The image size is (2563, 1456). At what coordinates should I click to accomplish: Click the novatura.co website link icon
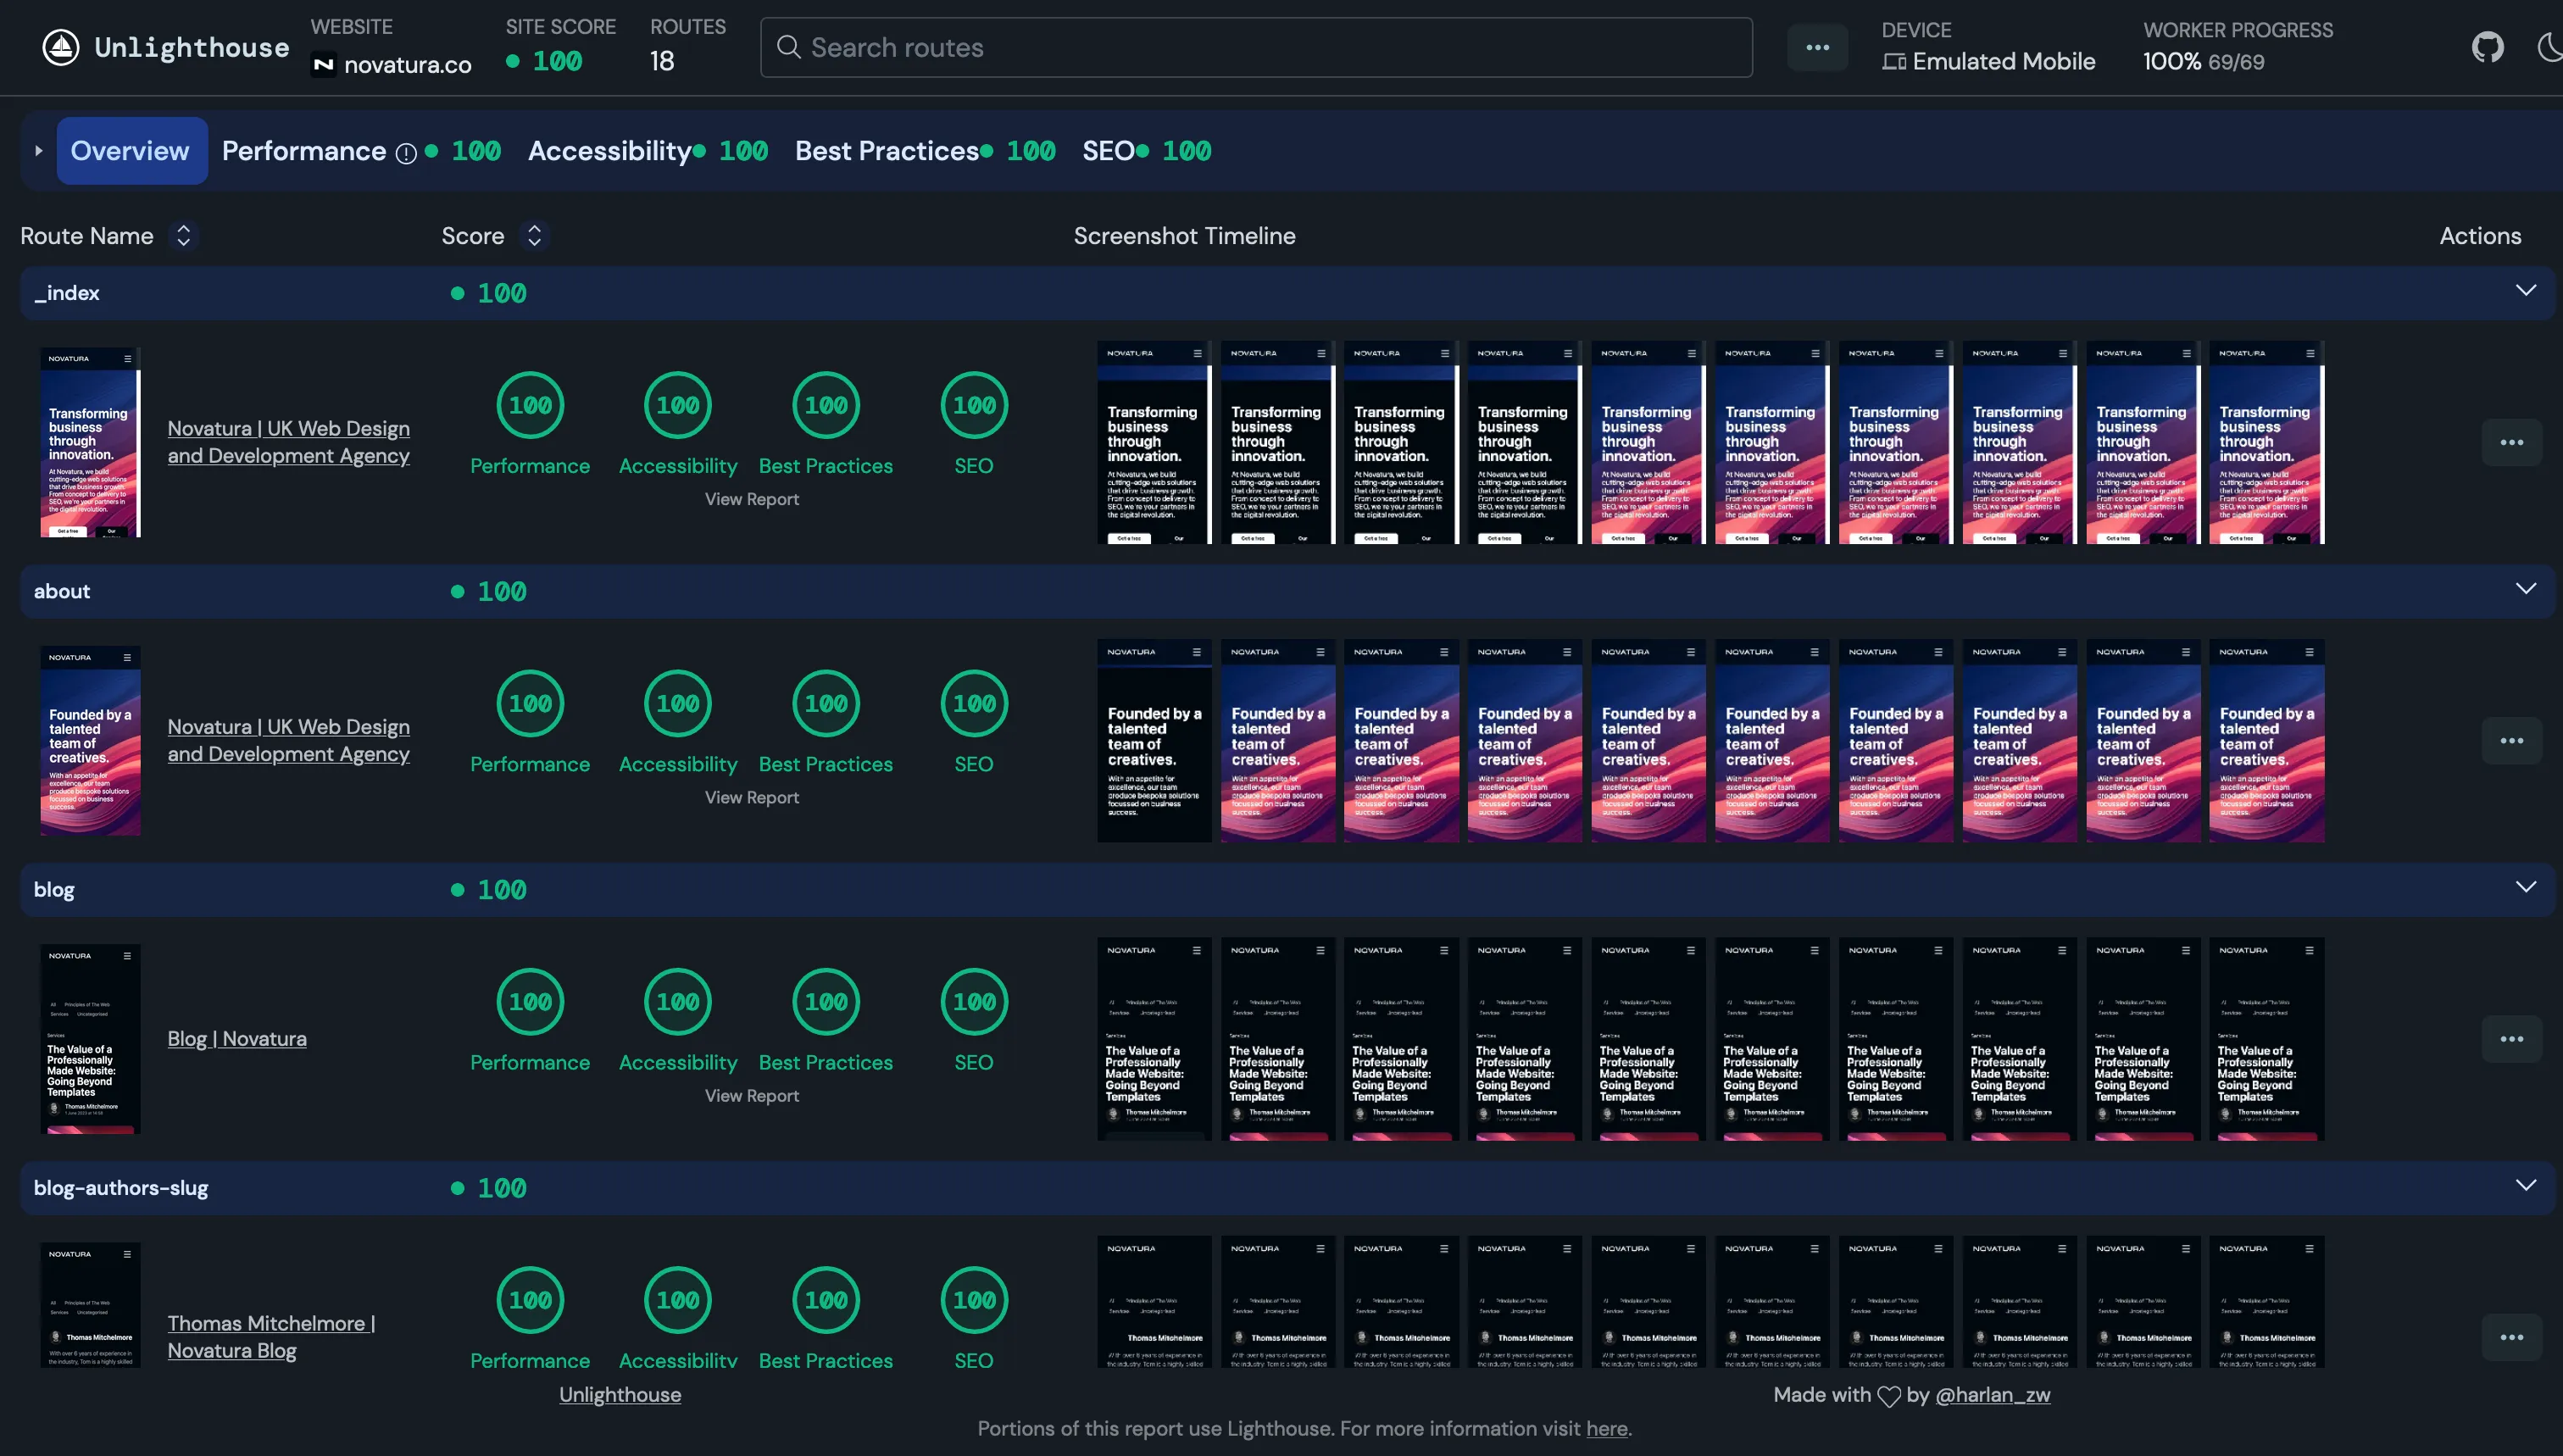324,64
